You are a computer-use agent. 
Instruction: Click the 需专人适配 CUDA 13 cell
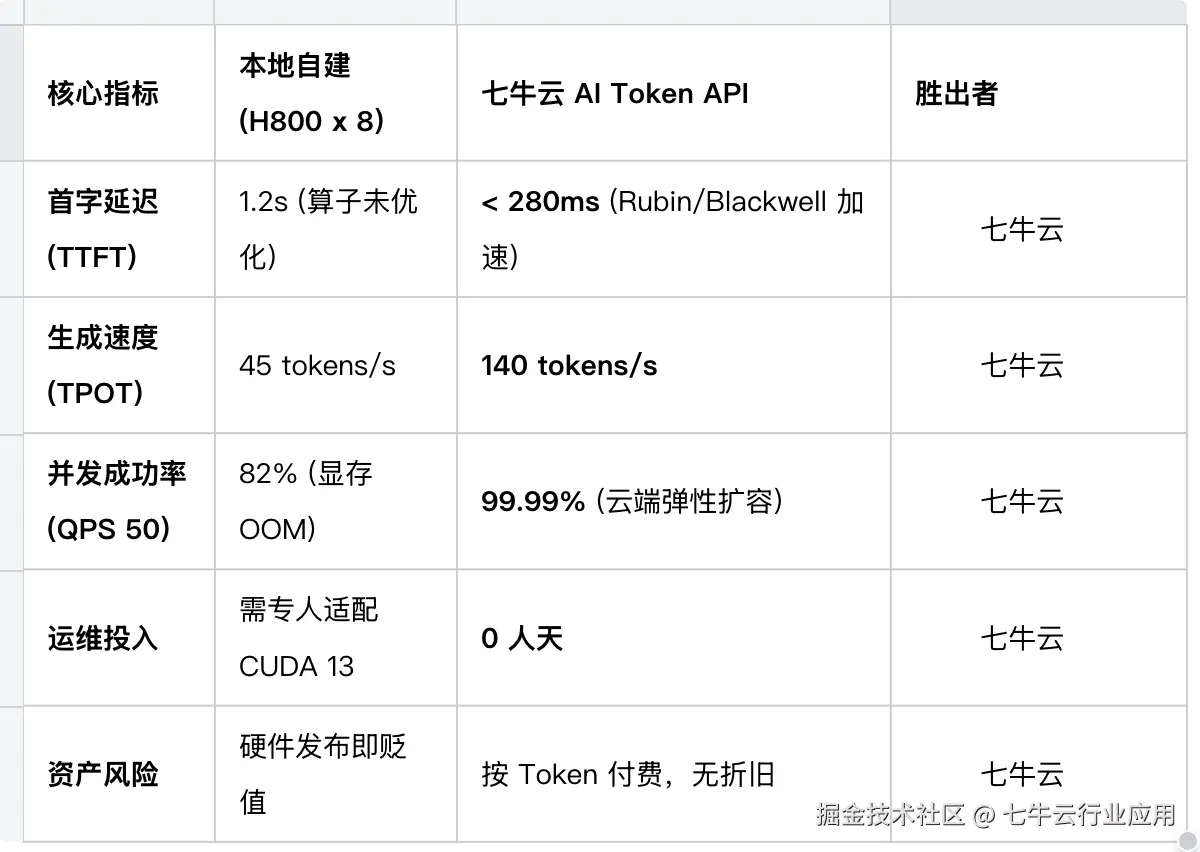click(309, 638)
